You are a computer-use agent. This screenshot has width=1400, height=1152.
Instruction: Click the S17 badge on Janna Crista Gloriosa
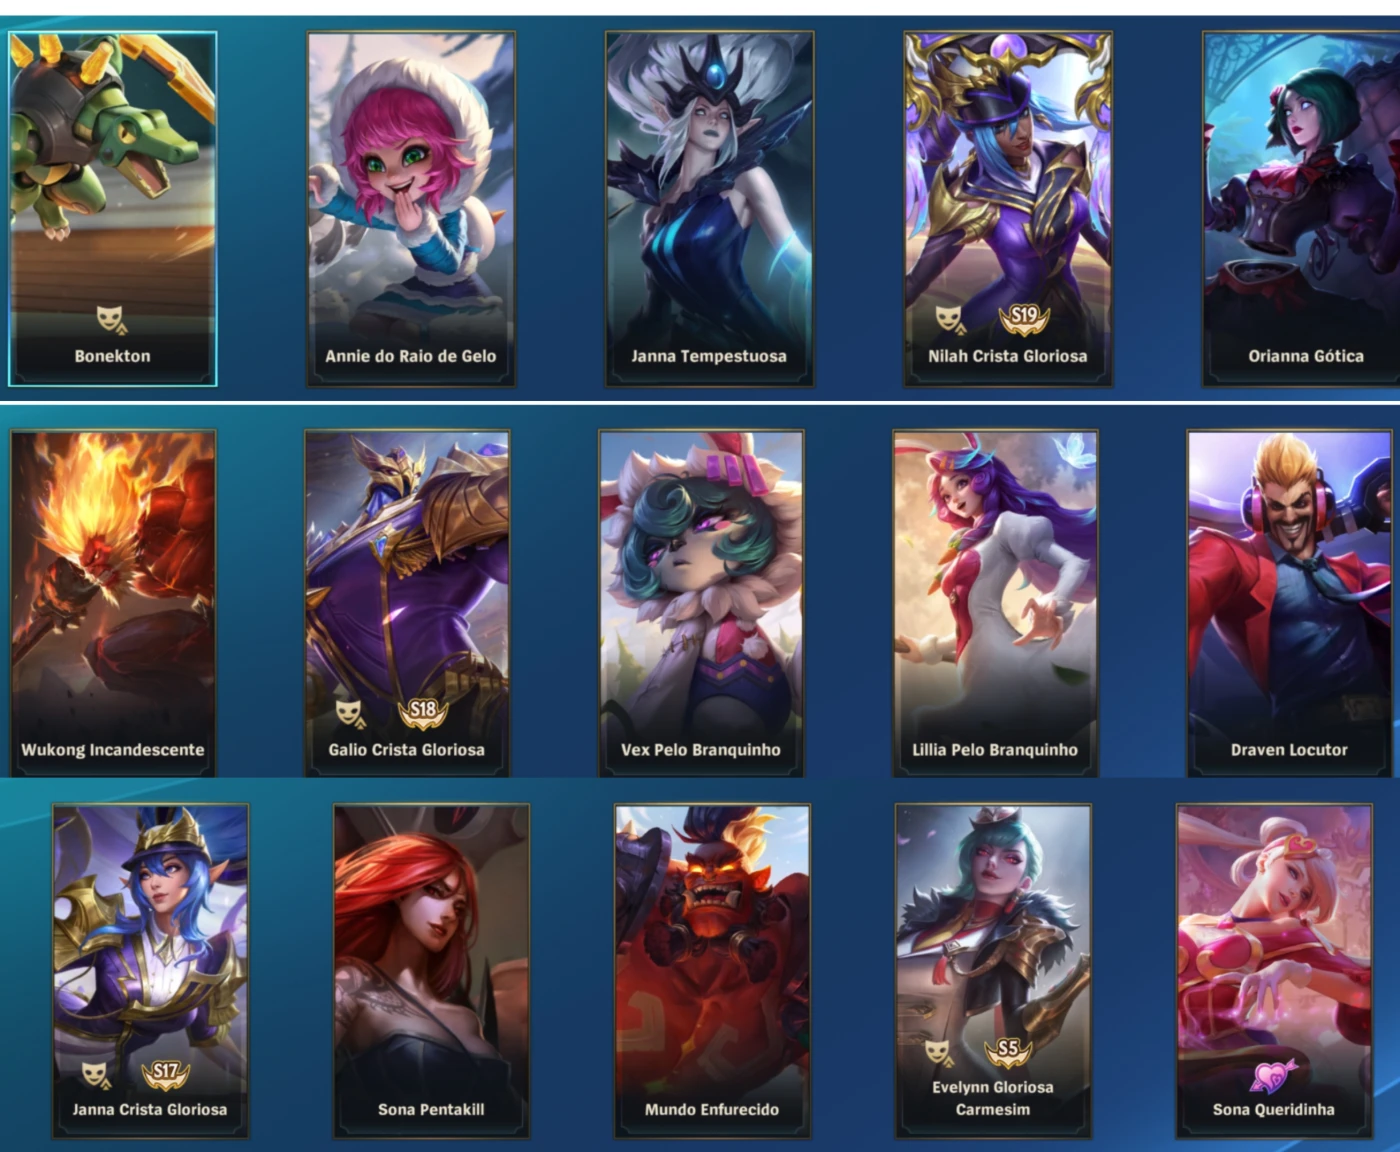[x=166, y=1073]
